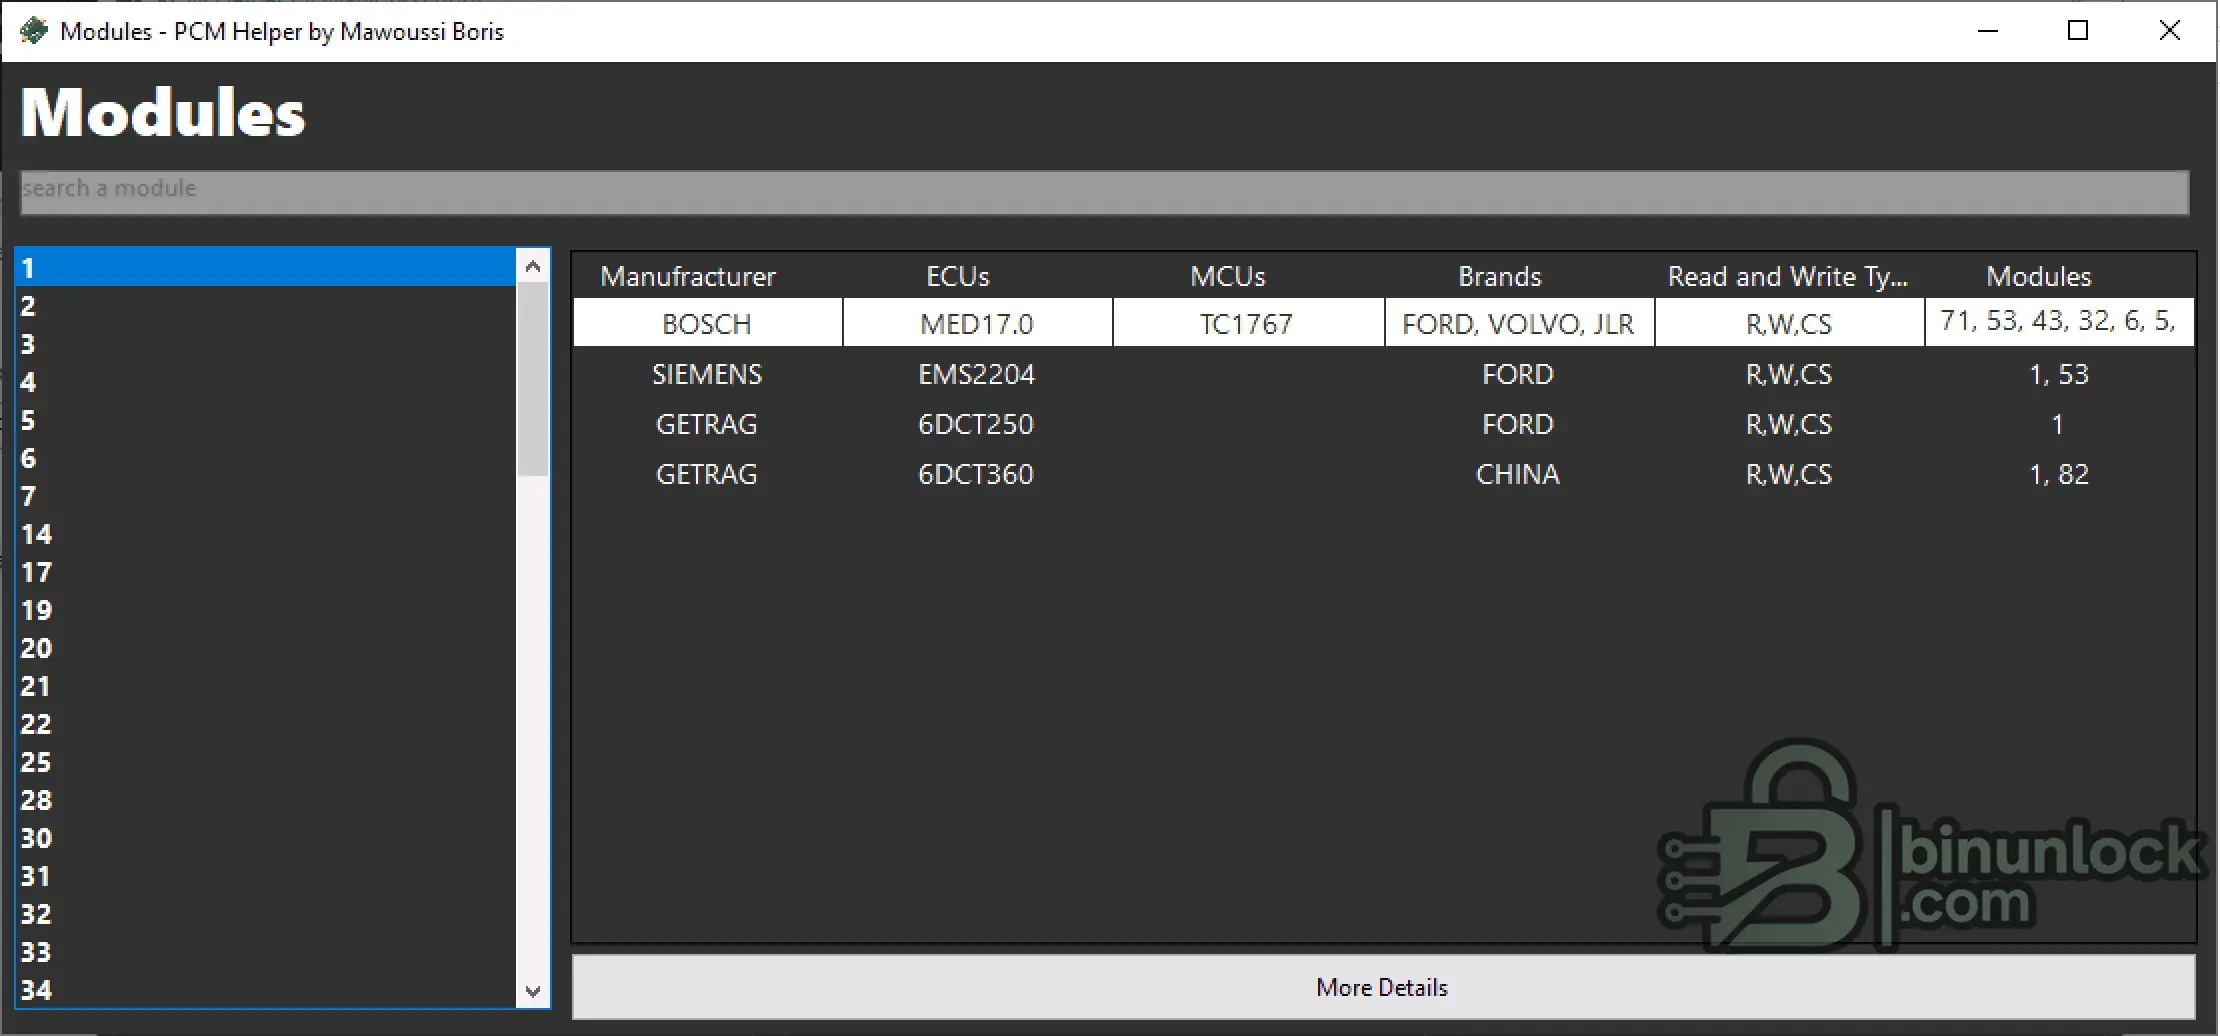
Task: Click R,W,CS cell in the SIEMENS row
Action: 1789,374
